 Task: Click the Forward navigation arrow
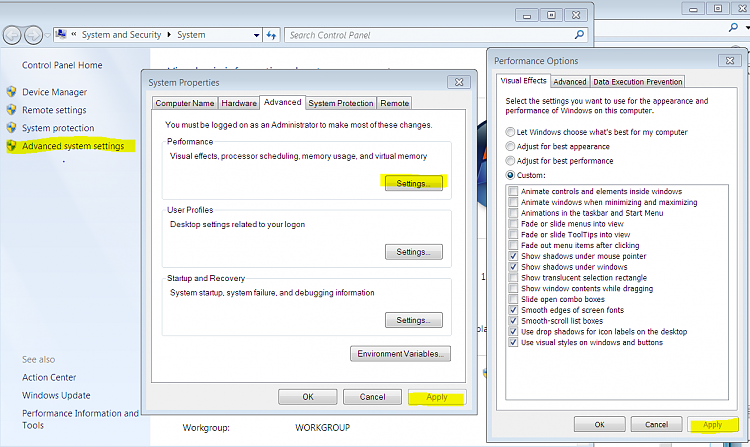(33, 35)
